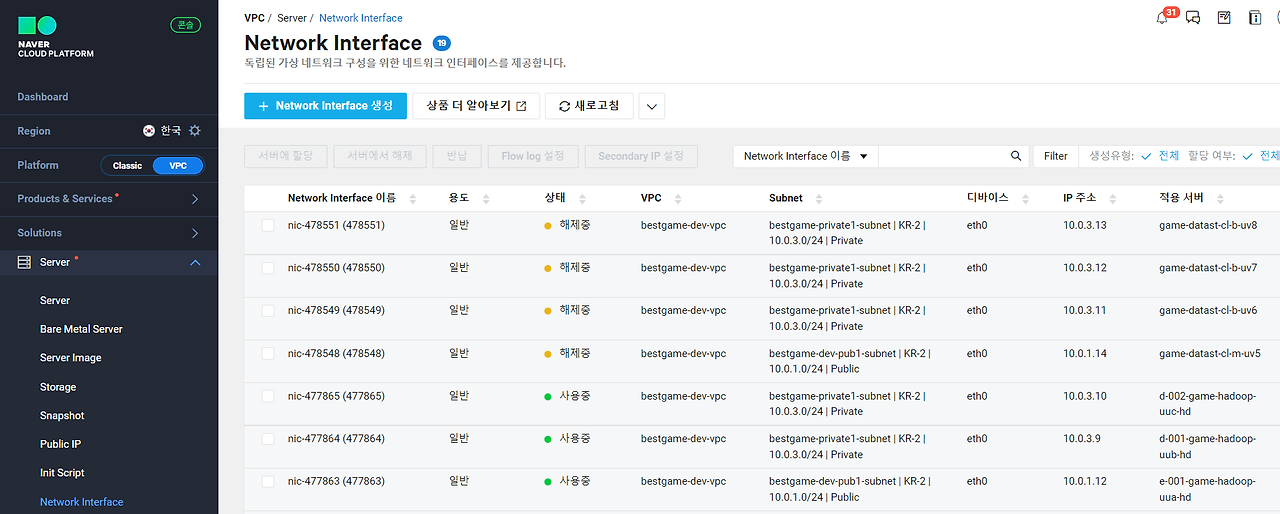Screen dimensions: 1280x514
Task: Sort by Network Interface name column
Action: point(412,199)
